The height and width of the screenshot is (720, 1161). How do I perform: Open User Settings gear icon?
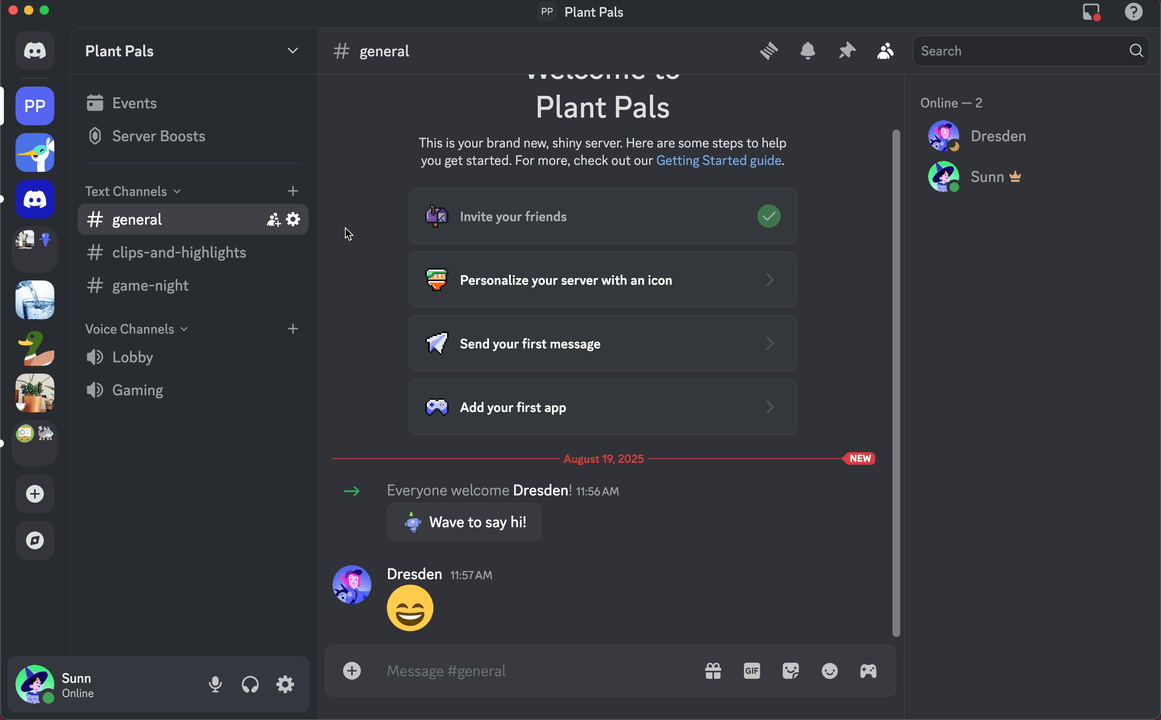[x=285, y=684]
